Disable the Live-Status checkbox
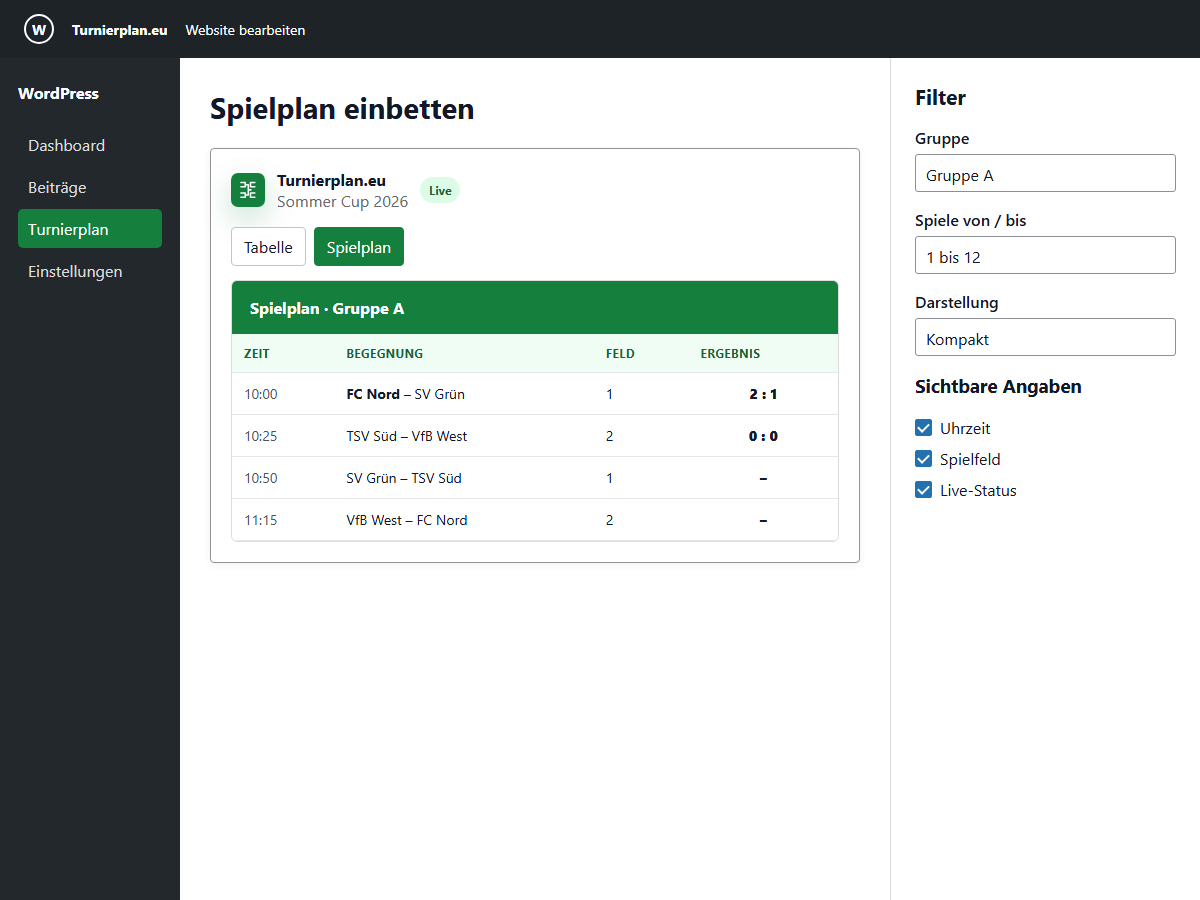This screenshot has width=1200, height=900. [x=923, y=490]
